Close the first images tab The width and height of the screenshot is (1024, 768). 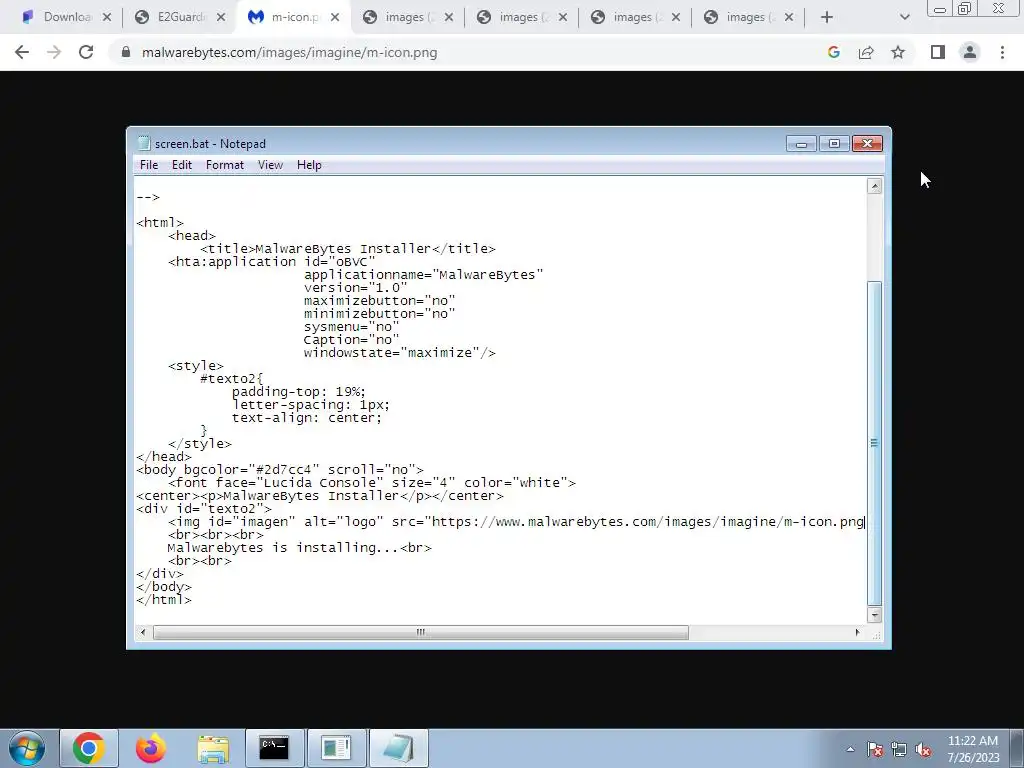pos(449,18)
